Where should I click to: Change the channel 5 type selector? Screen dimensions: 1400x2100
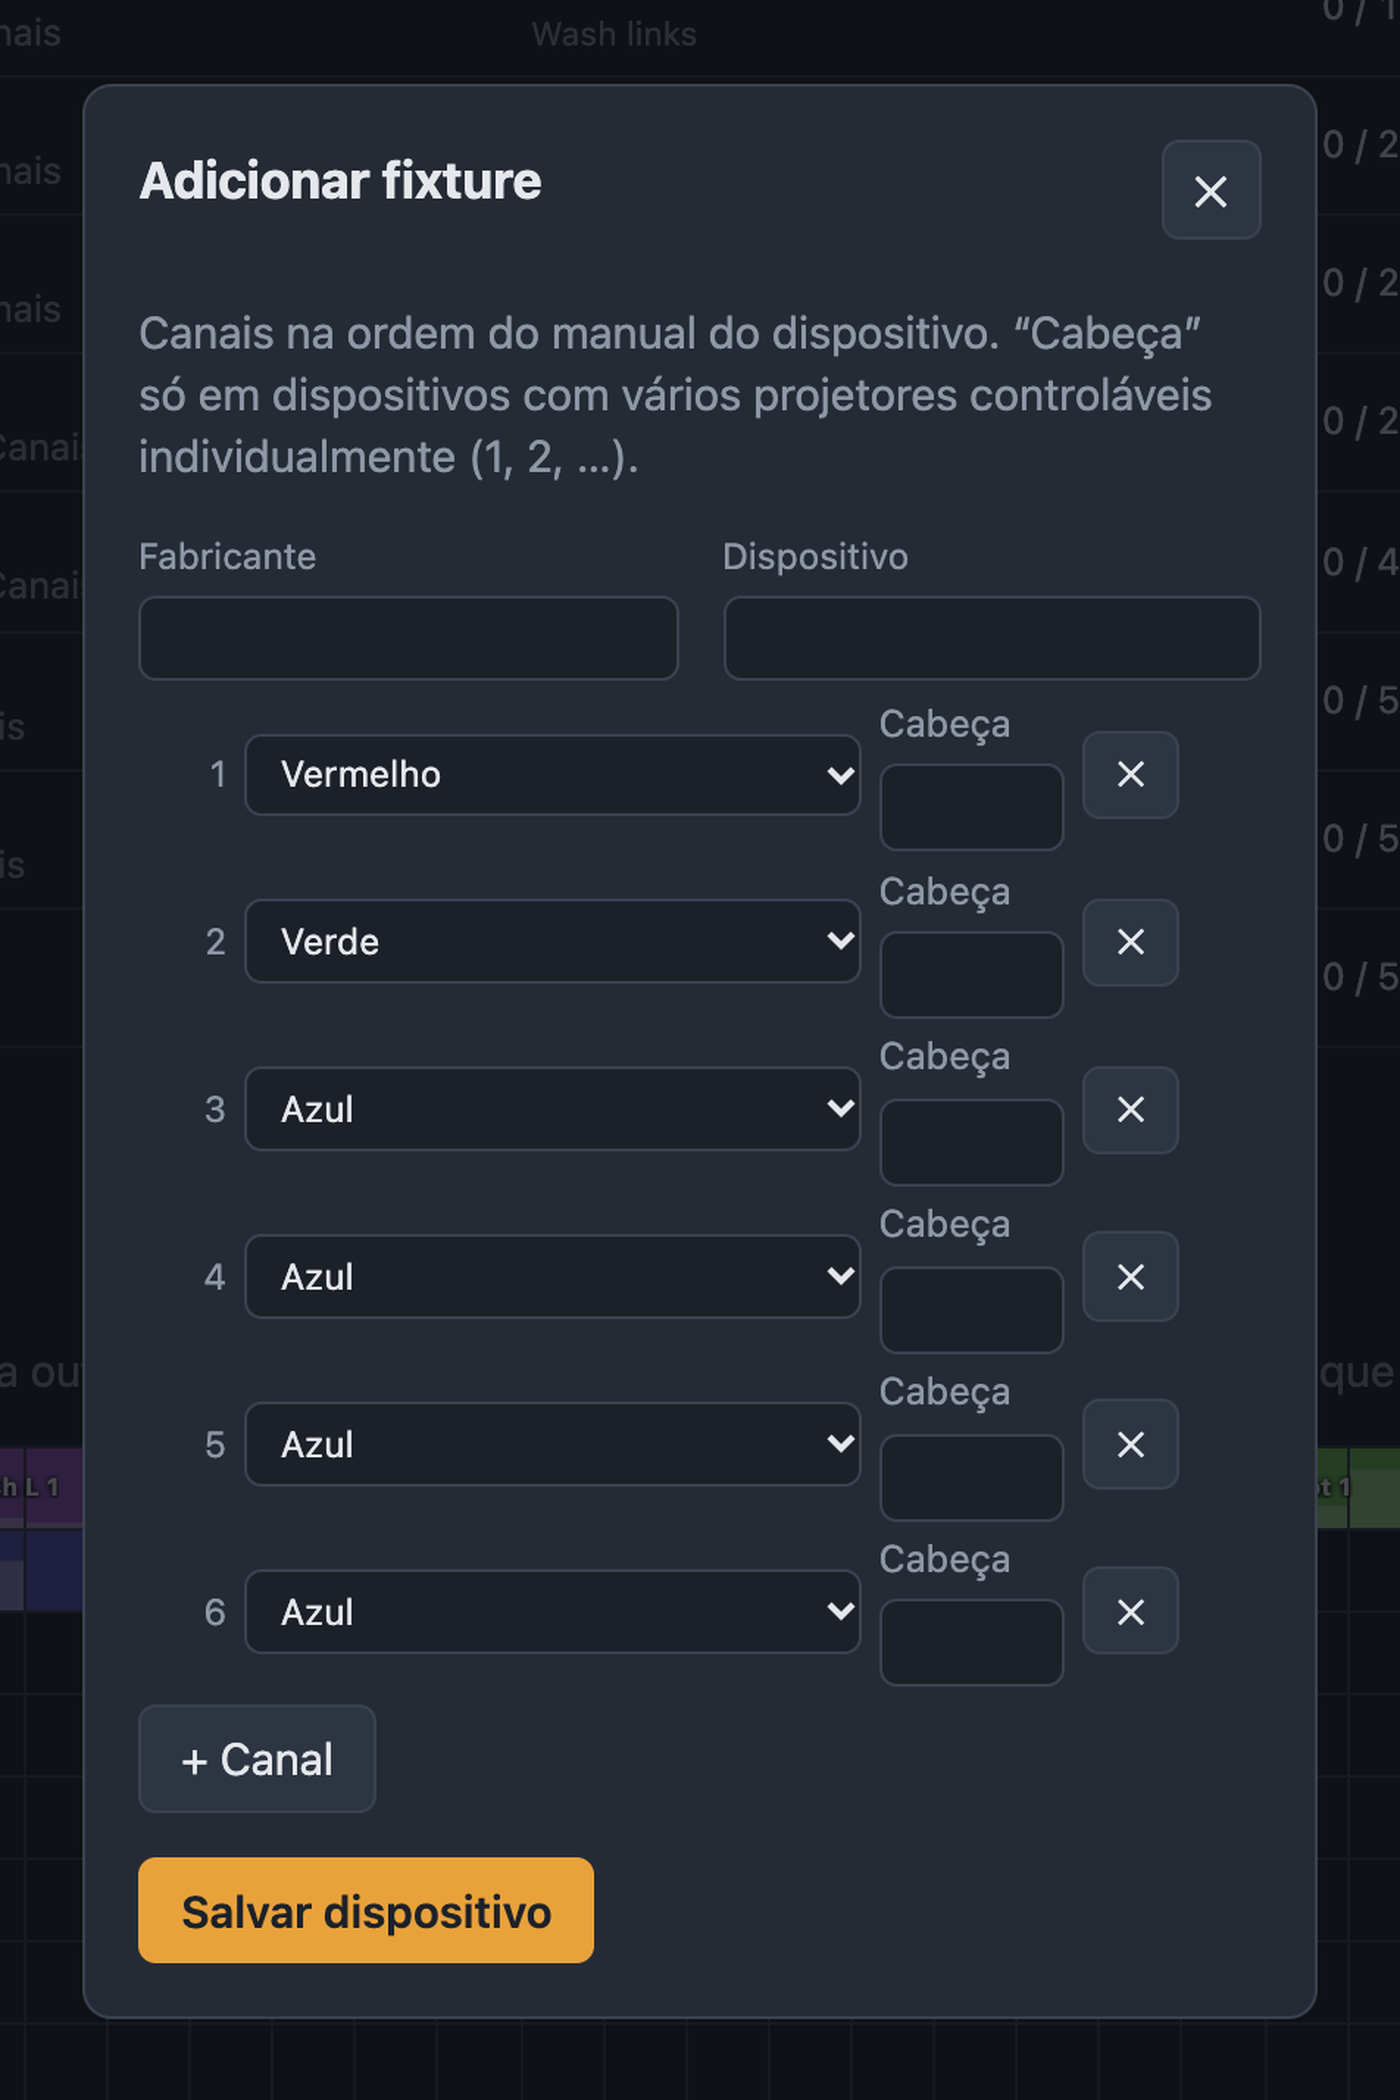552,1444
